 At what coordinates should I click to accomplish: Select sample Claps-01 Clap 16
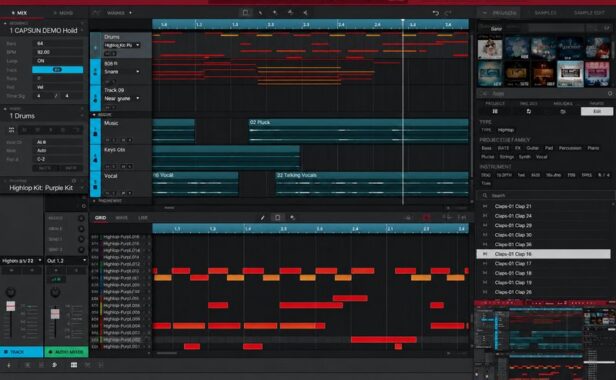tap(544, 254)
